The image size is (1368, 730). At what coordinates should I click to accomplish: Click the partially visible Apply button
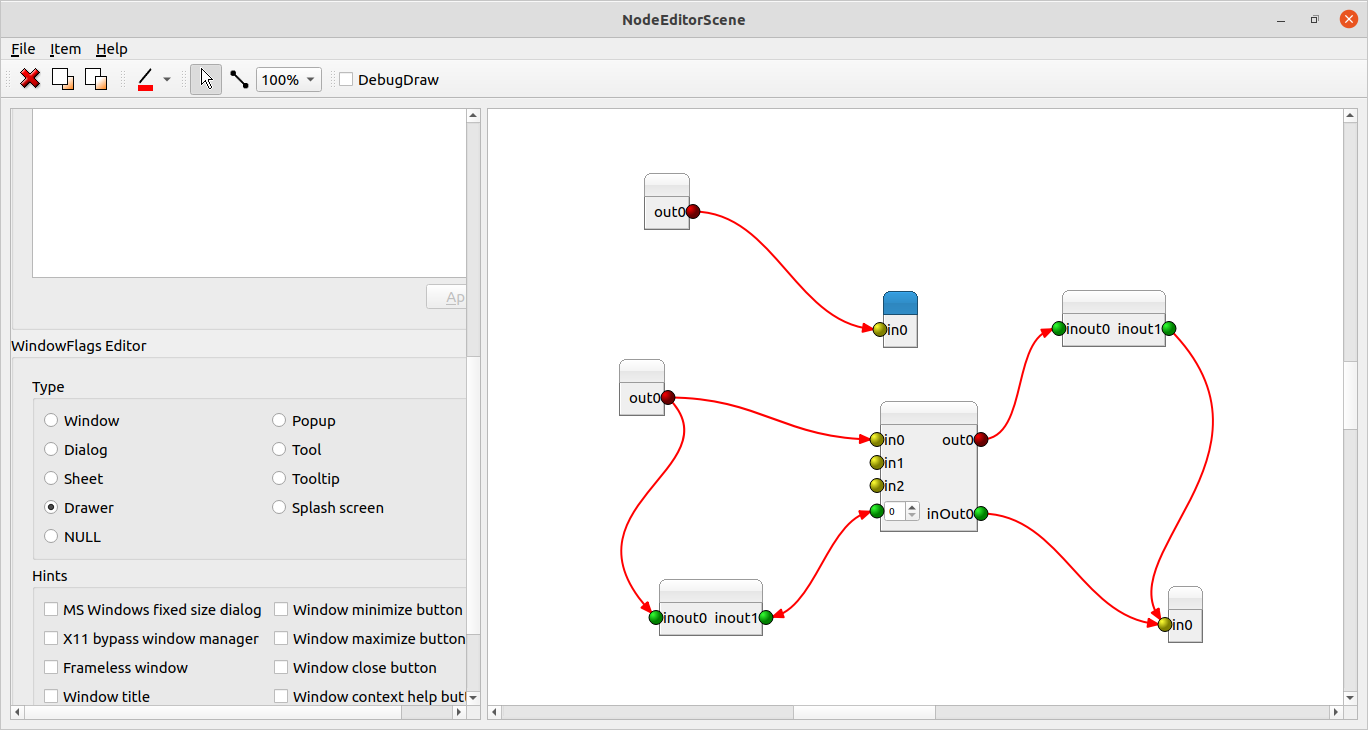447,298
